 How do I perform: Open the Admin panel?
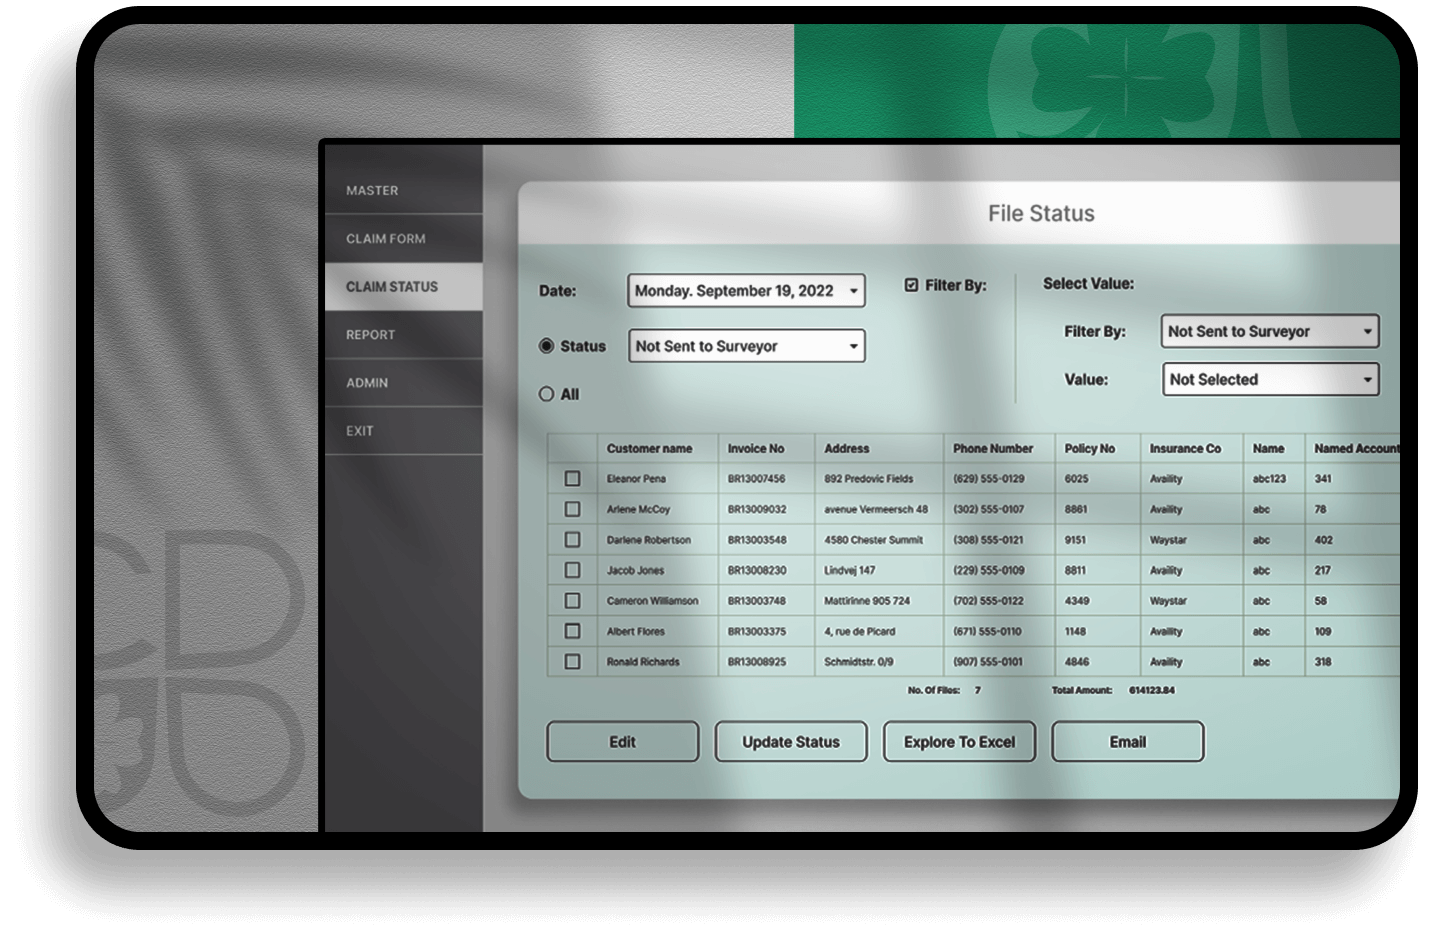404,382
